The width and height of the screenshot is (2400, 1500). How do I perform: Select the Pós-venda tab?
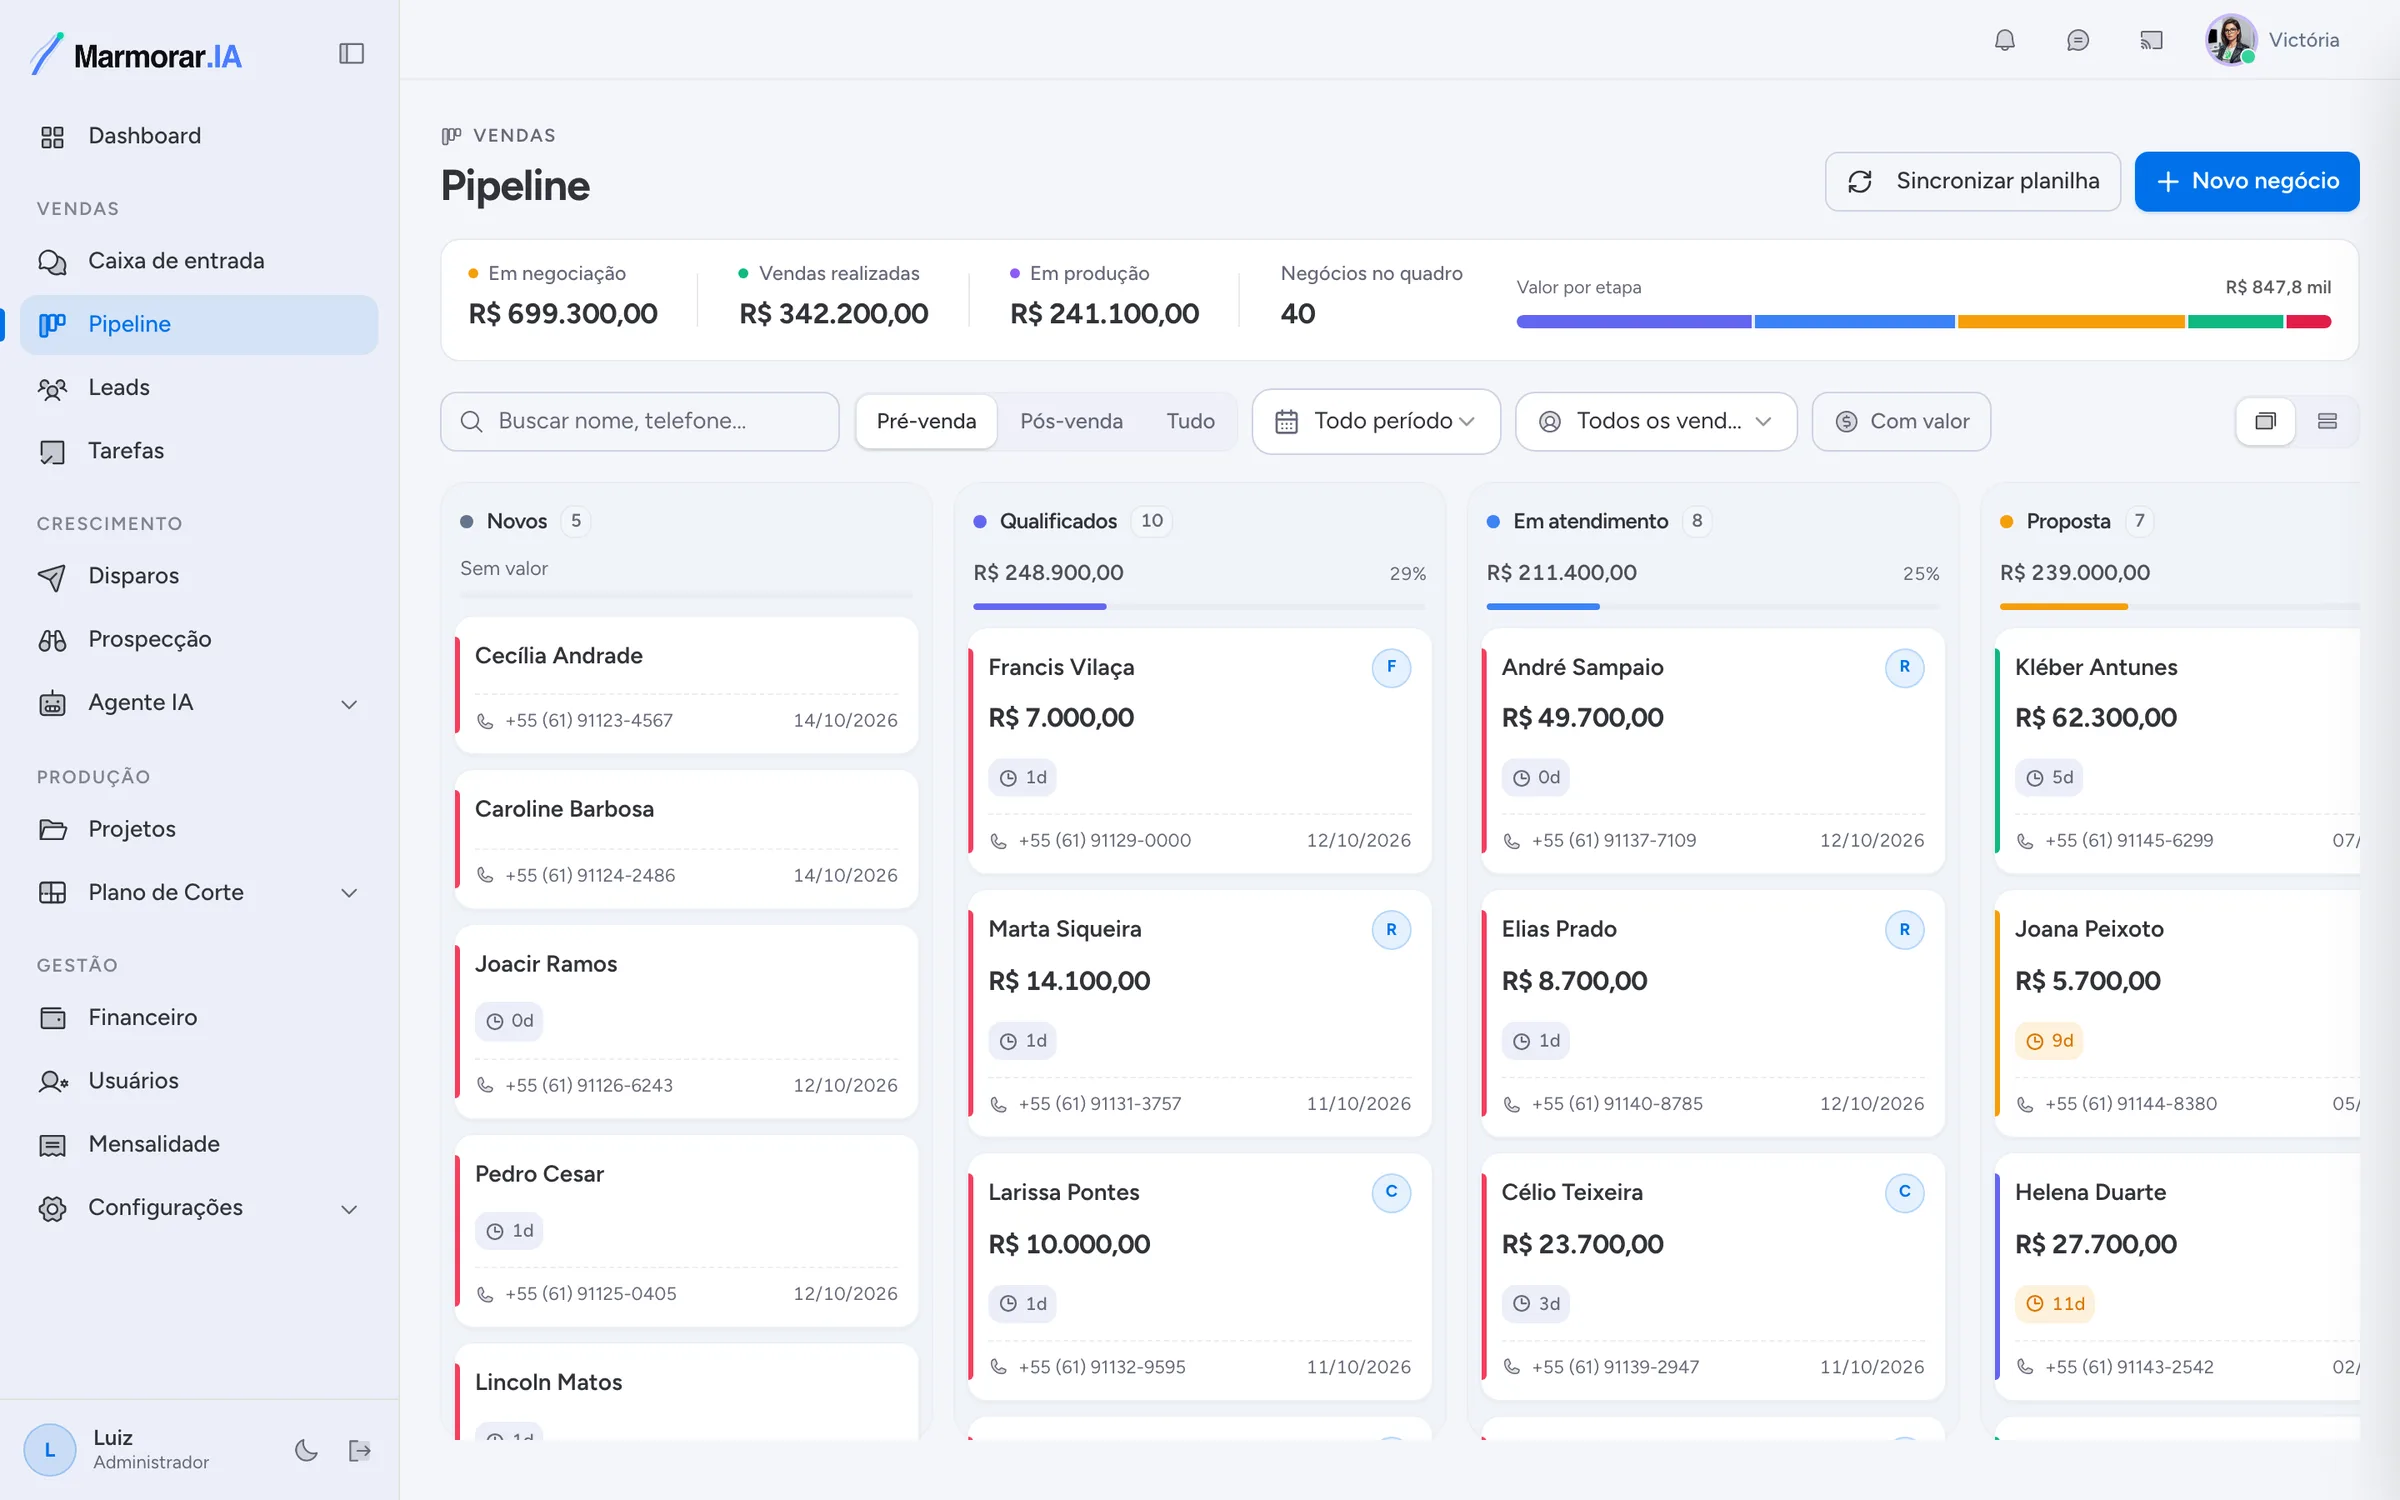(1071, 421)
